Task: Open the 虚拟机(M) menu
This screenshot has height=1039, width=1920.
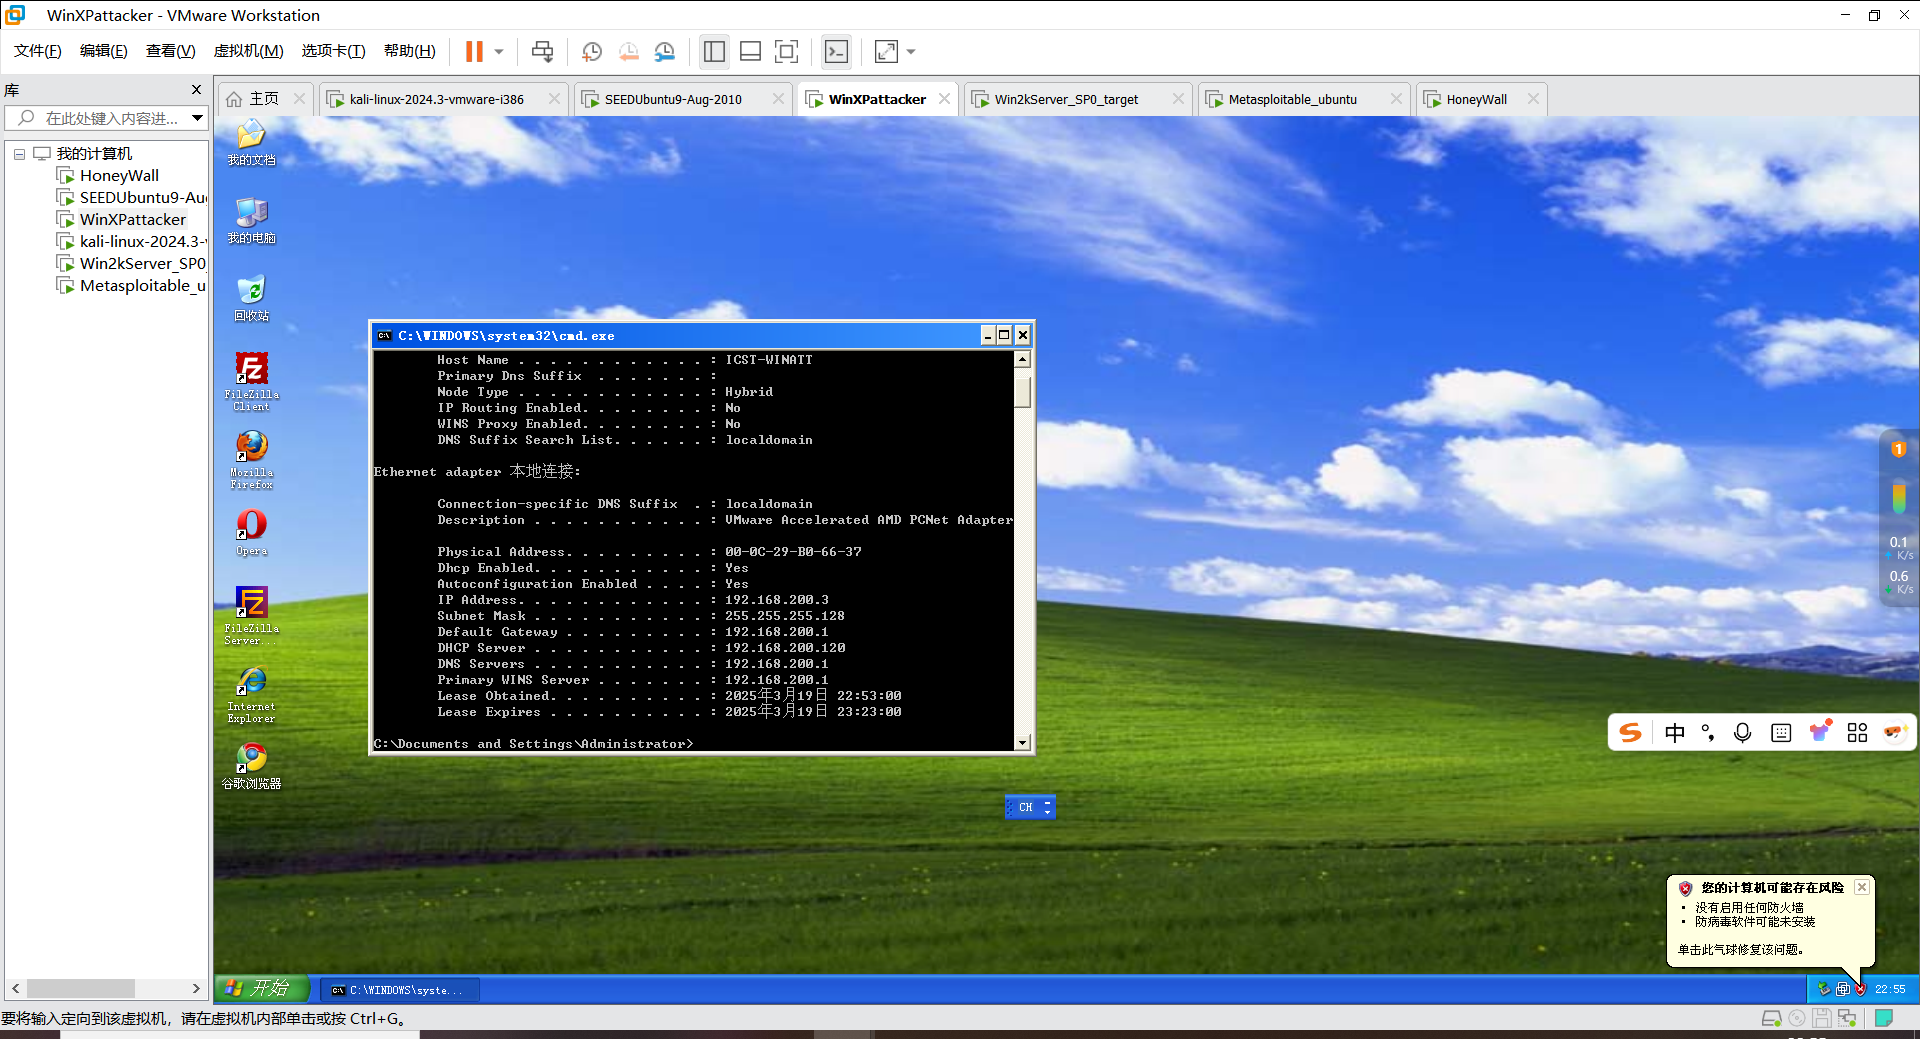Action: pos(248,51)
